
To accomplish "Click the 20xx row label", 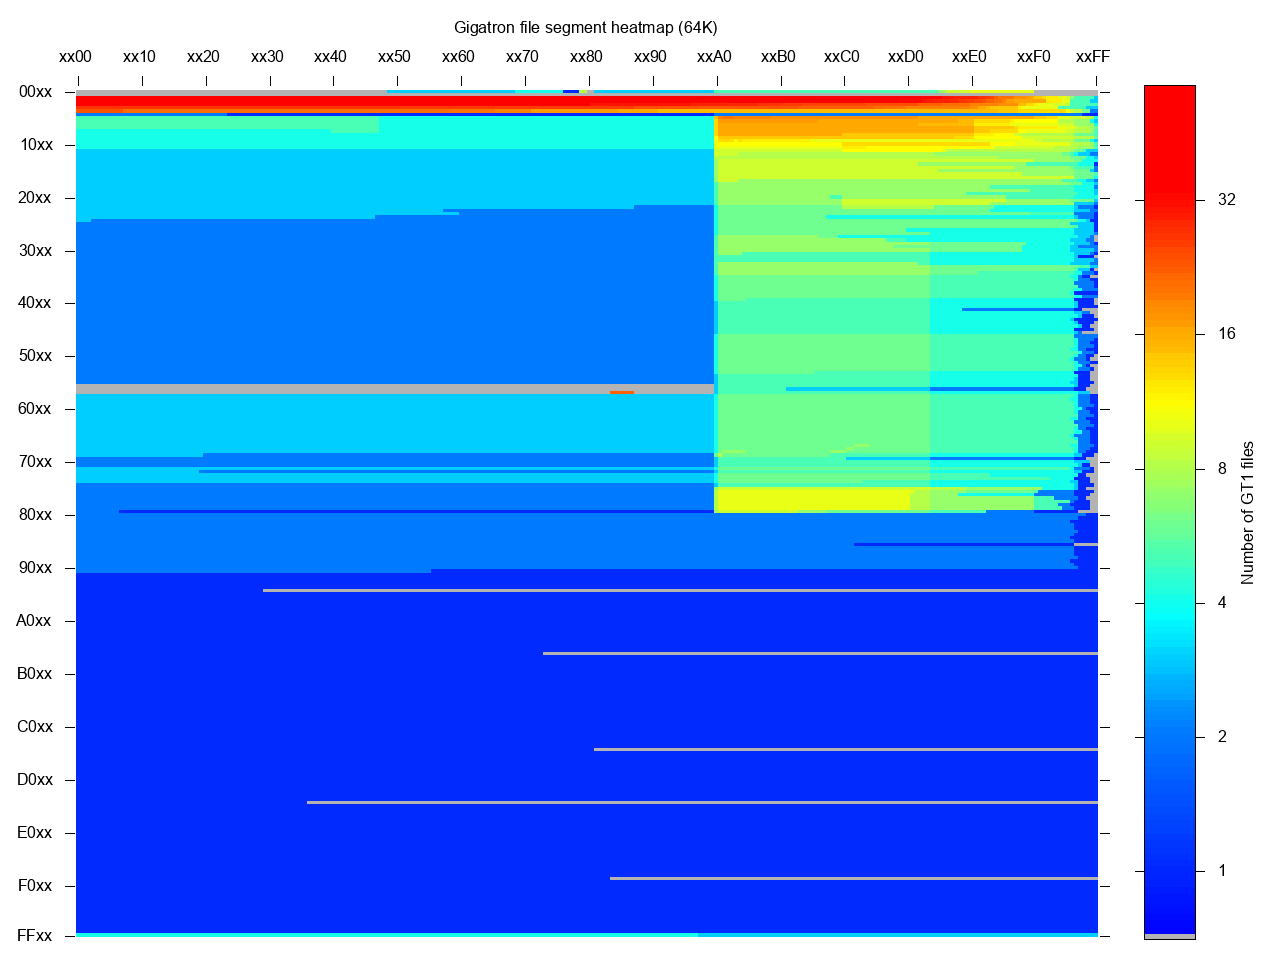I will pos(36,198).
